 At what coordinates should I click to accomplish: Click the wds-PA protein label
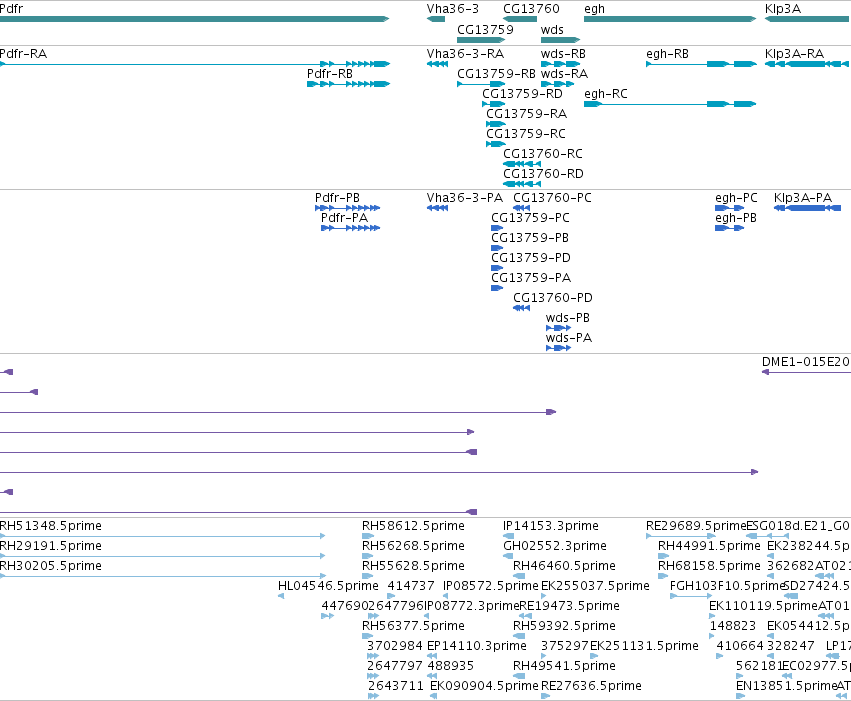tap(569, 339)
